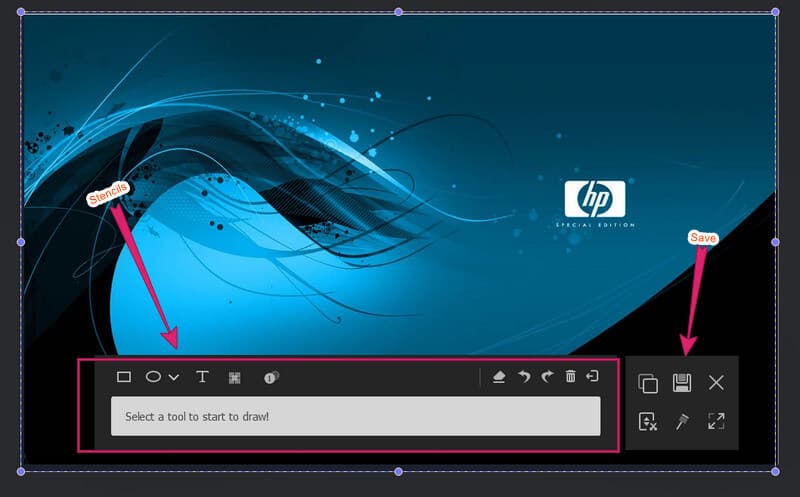
Task: Click the 'Select a tool to start to draw!' bar
Action: click(355, 416)
